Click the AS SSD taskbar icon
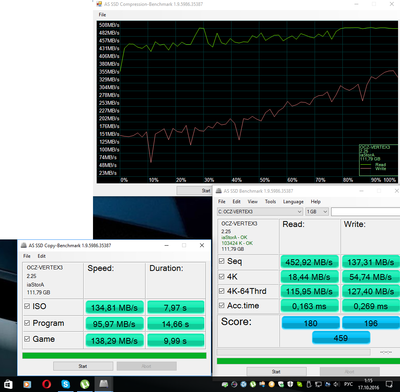The height and width of the screenshot is (392, 400). [104, 384]
